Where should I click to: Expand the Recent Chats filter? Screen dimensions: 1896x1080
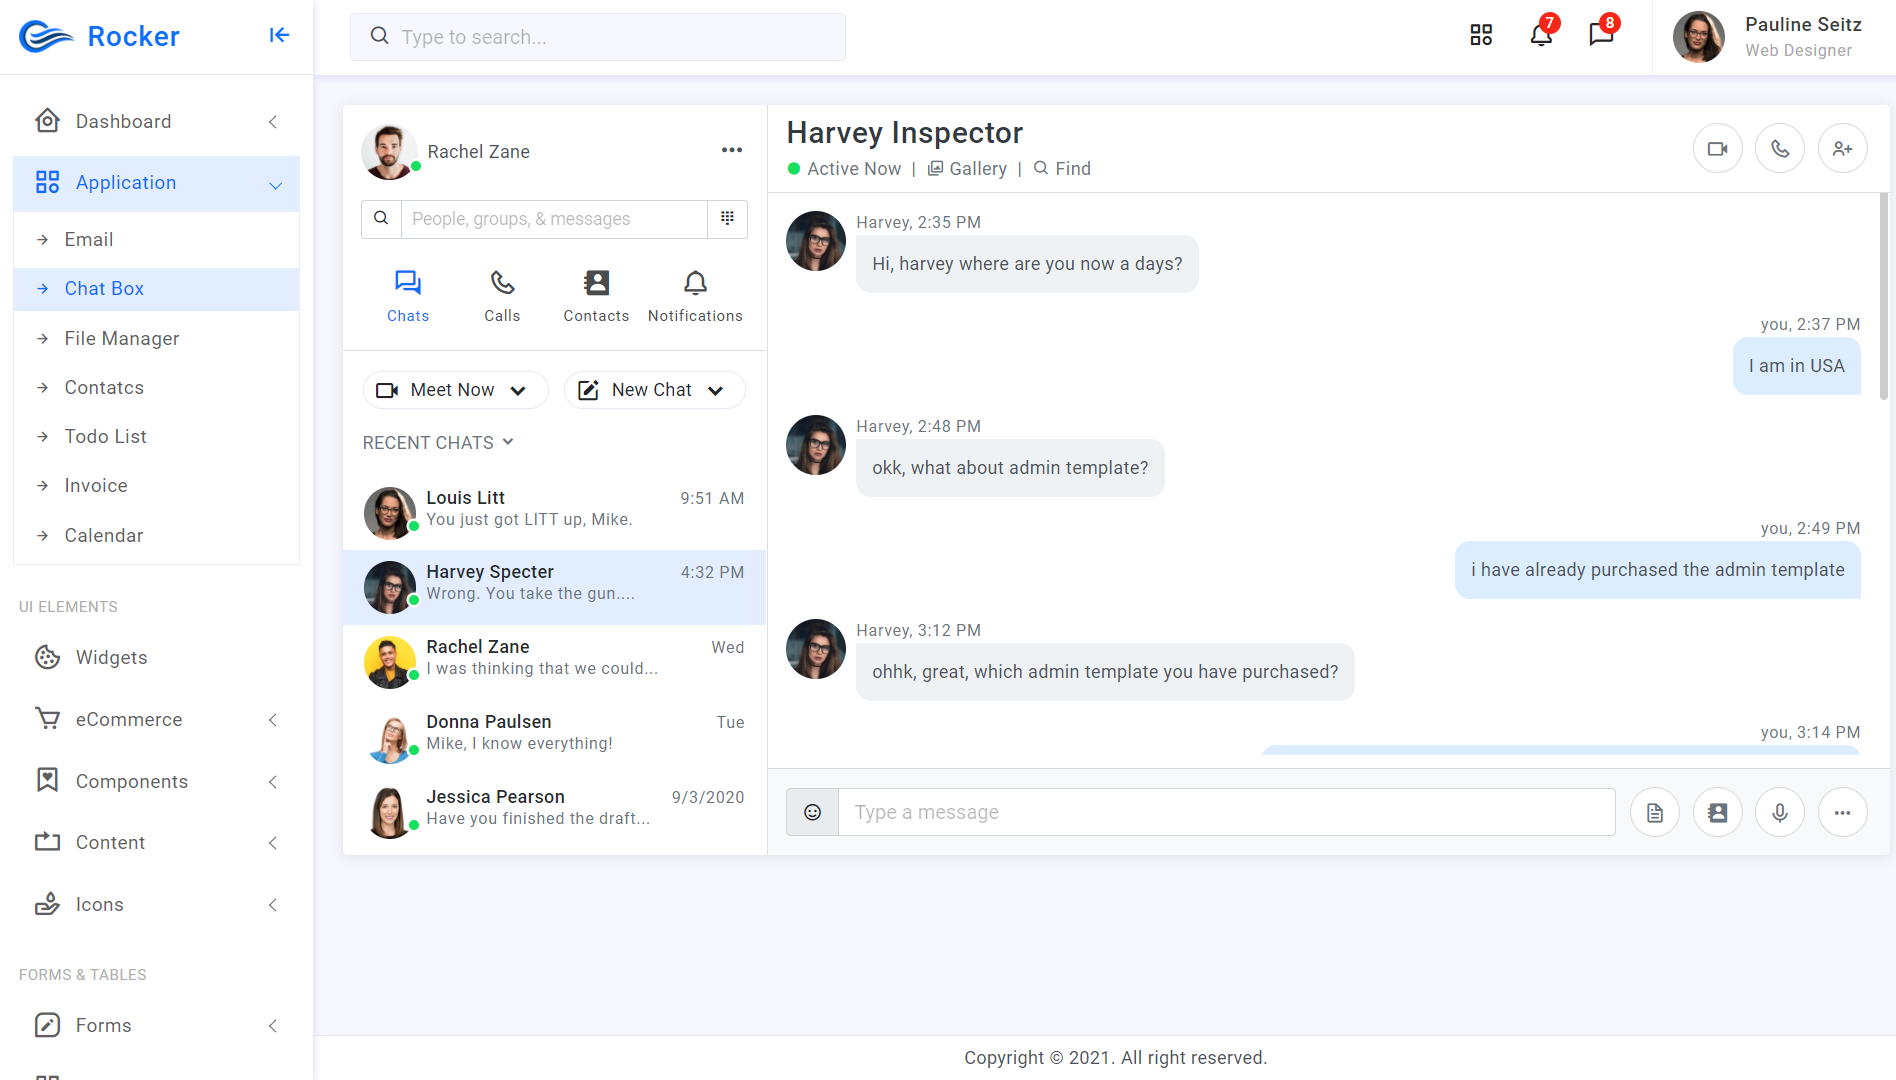438,442
